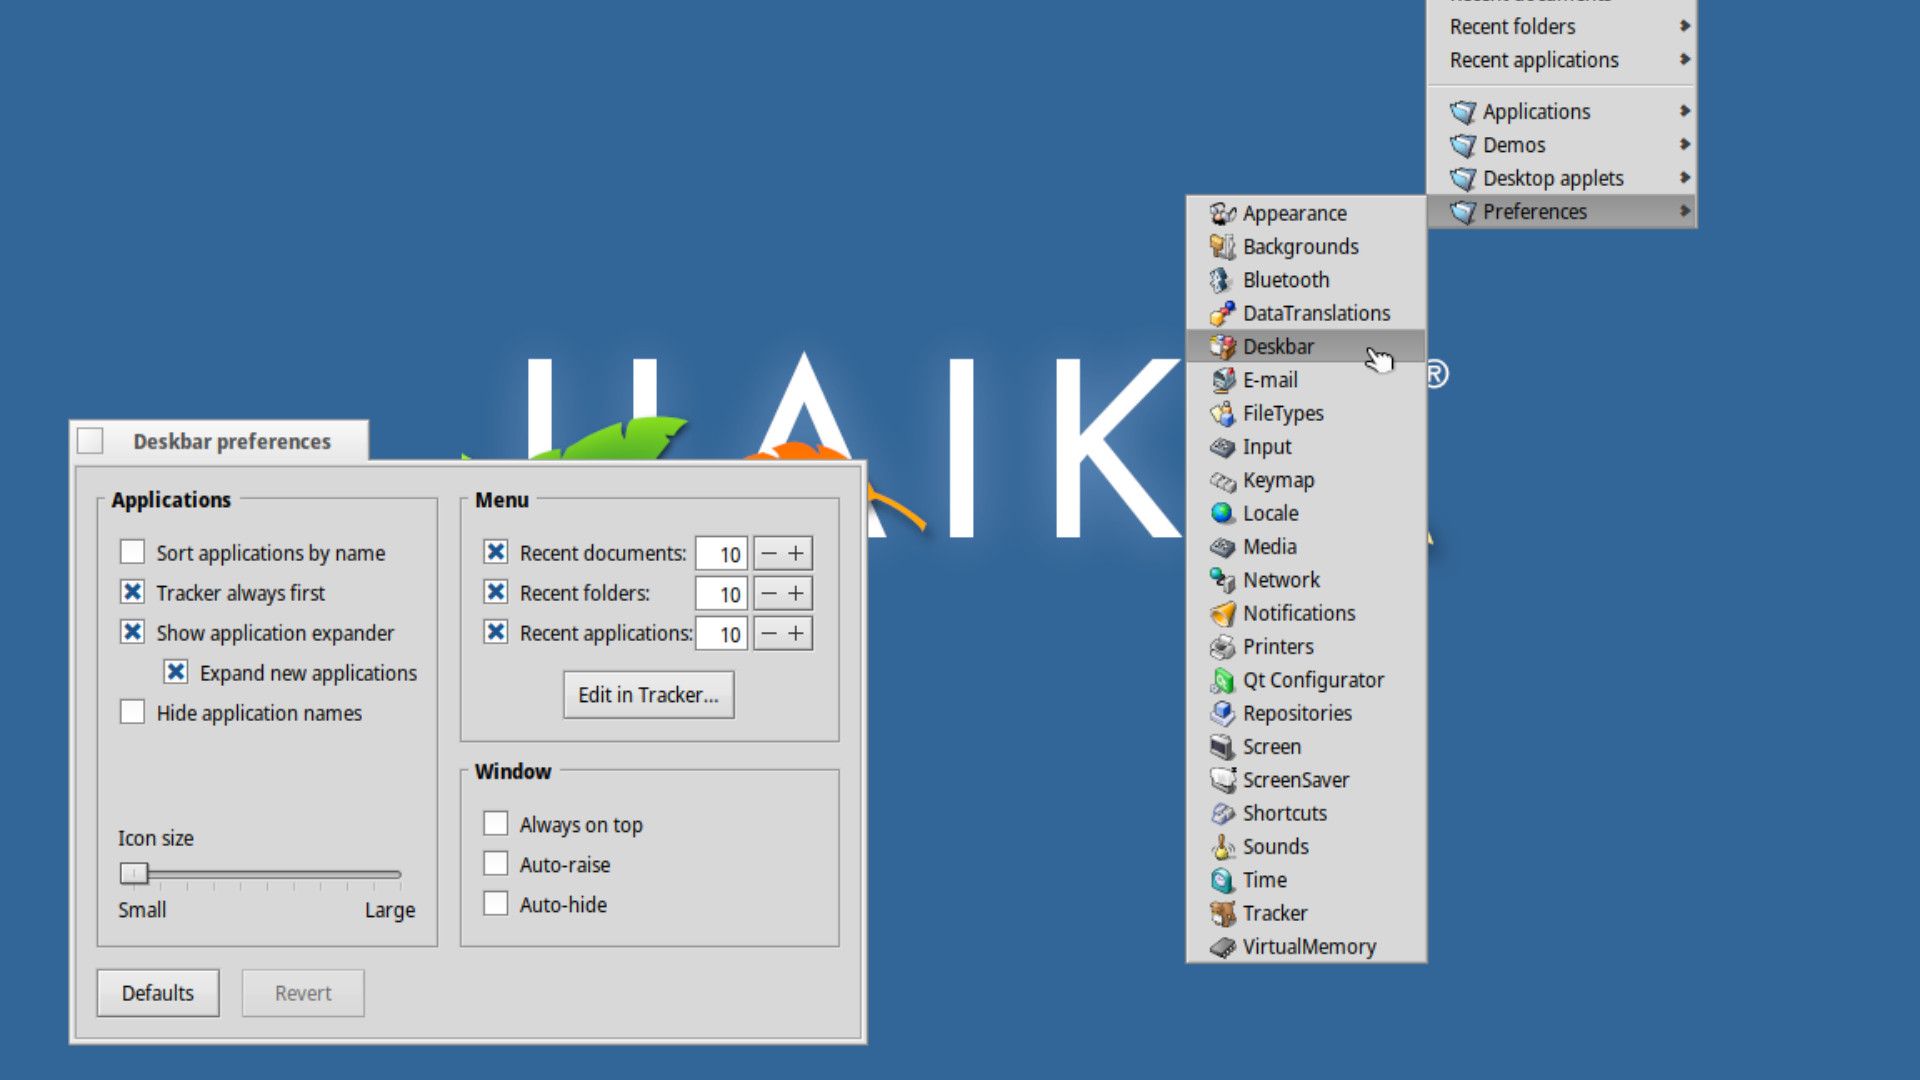Open the VirtualMemory icon

tap(1222, 946)
